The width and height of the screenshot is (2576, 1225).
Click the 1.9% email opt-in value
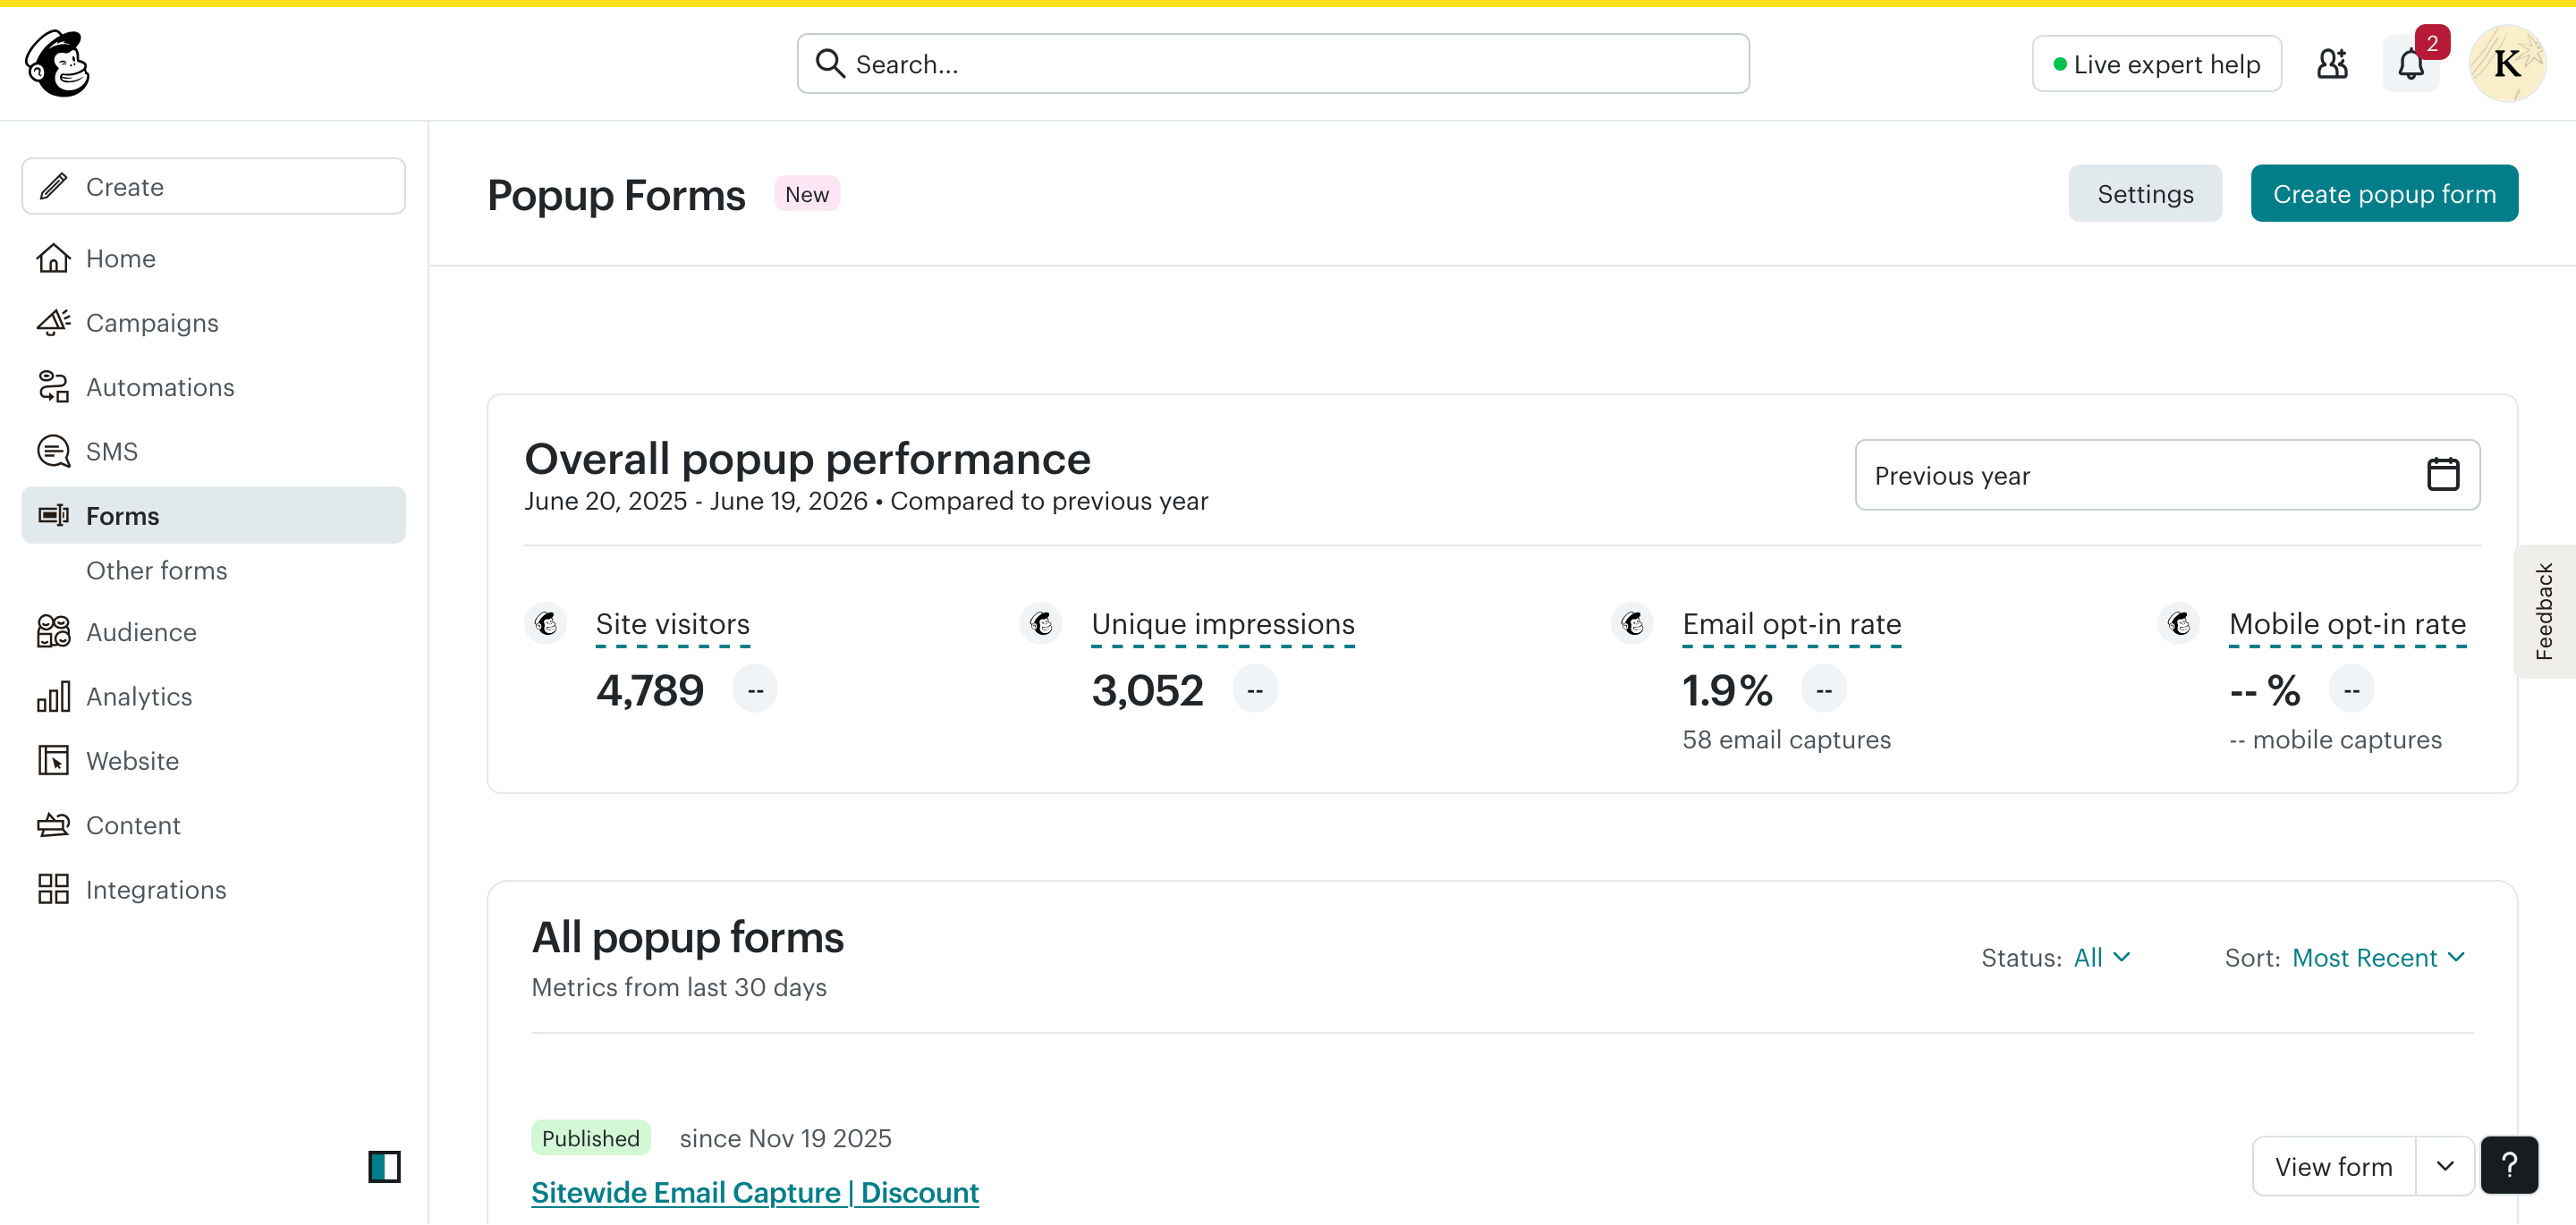tap(1727, 690)
